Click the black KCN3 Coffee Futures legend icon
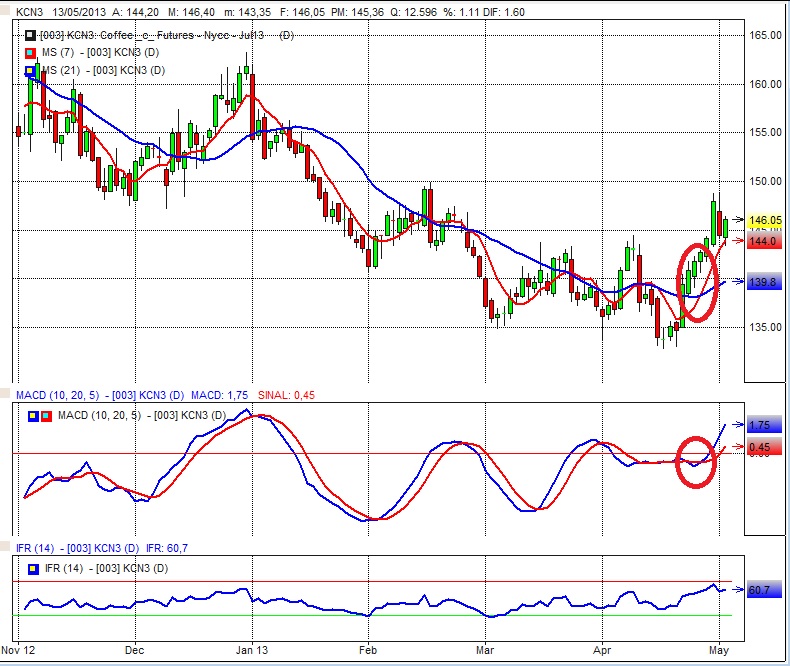The image size is (790, 666). pos(29,35)
